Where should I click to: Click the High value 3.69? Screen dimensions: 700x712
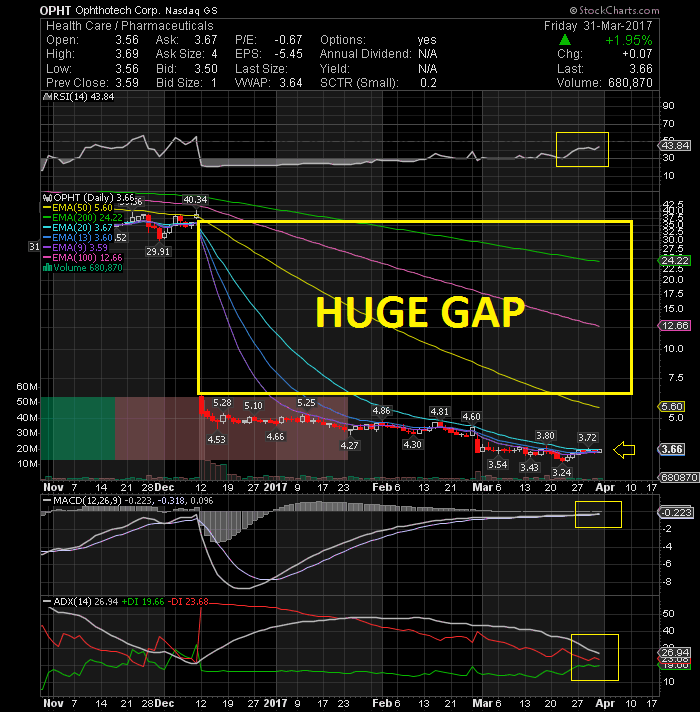127,54
